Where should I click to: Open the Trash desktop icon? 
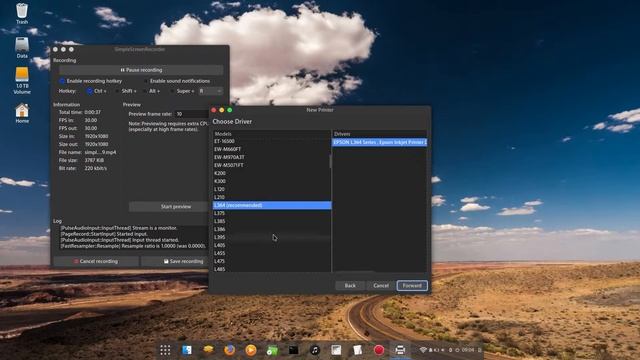coord(22,13)
